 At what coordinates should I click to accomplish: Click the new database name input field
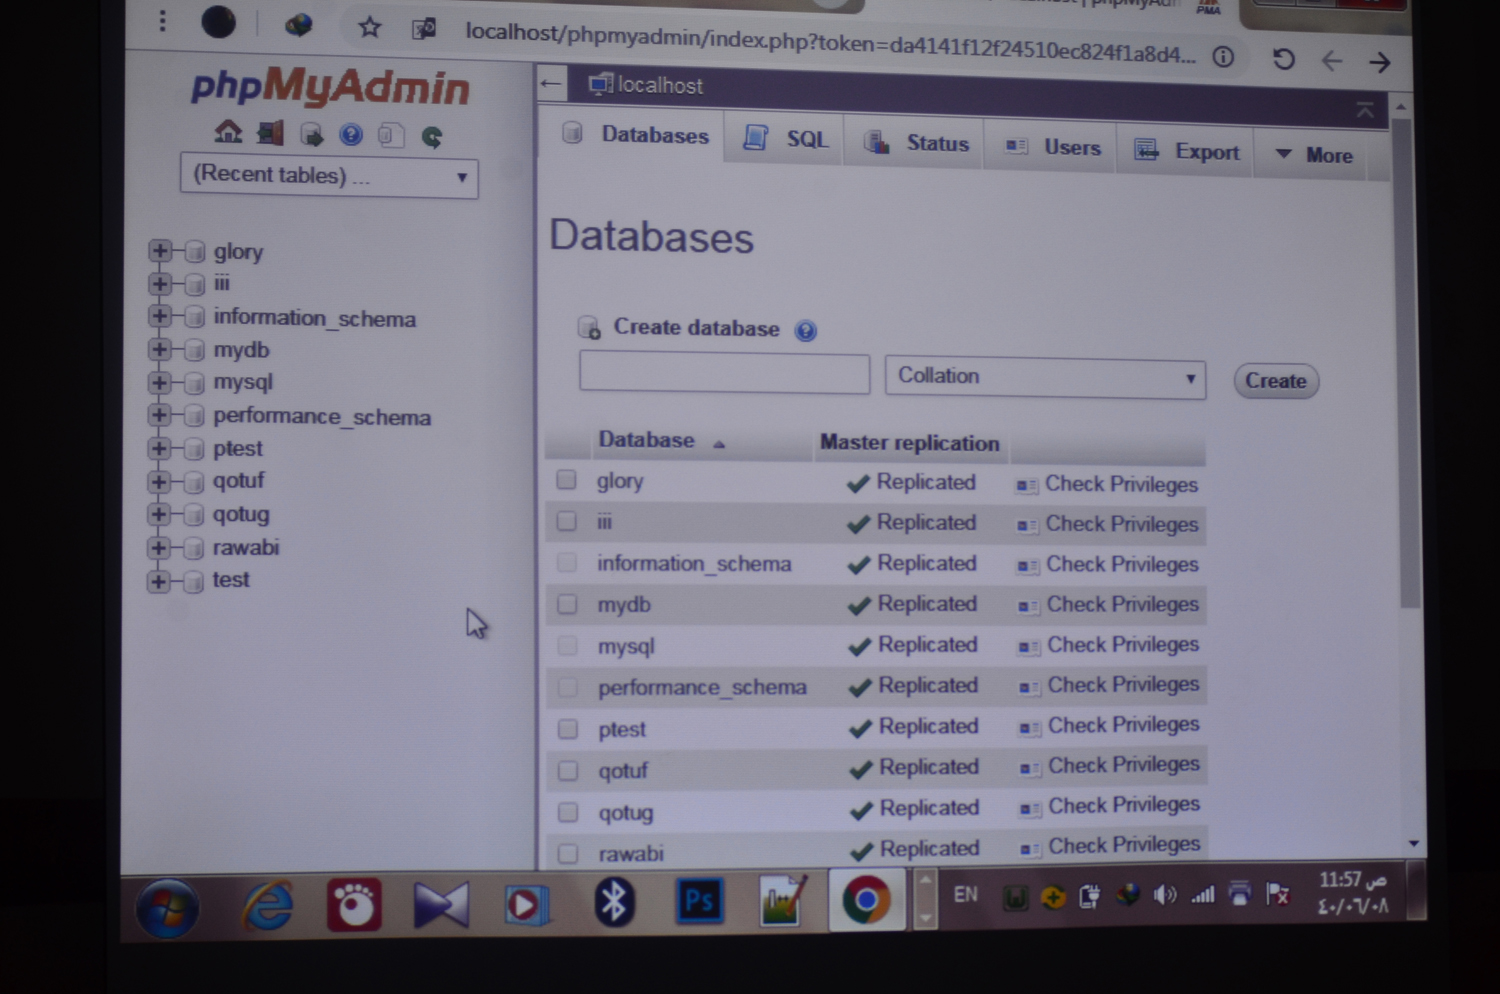pos(724,374)
